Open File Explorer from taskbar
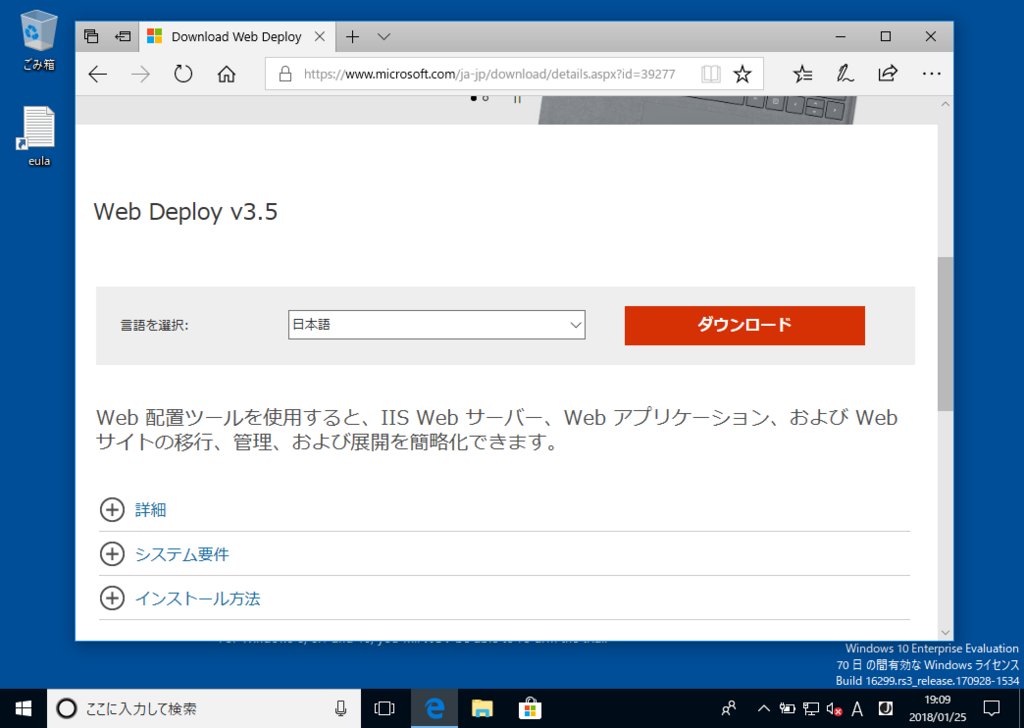This screenshot has height=728, width=1024. pyautogui.click(x=482, y=708)
